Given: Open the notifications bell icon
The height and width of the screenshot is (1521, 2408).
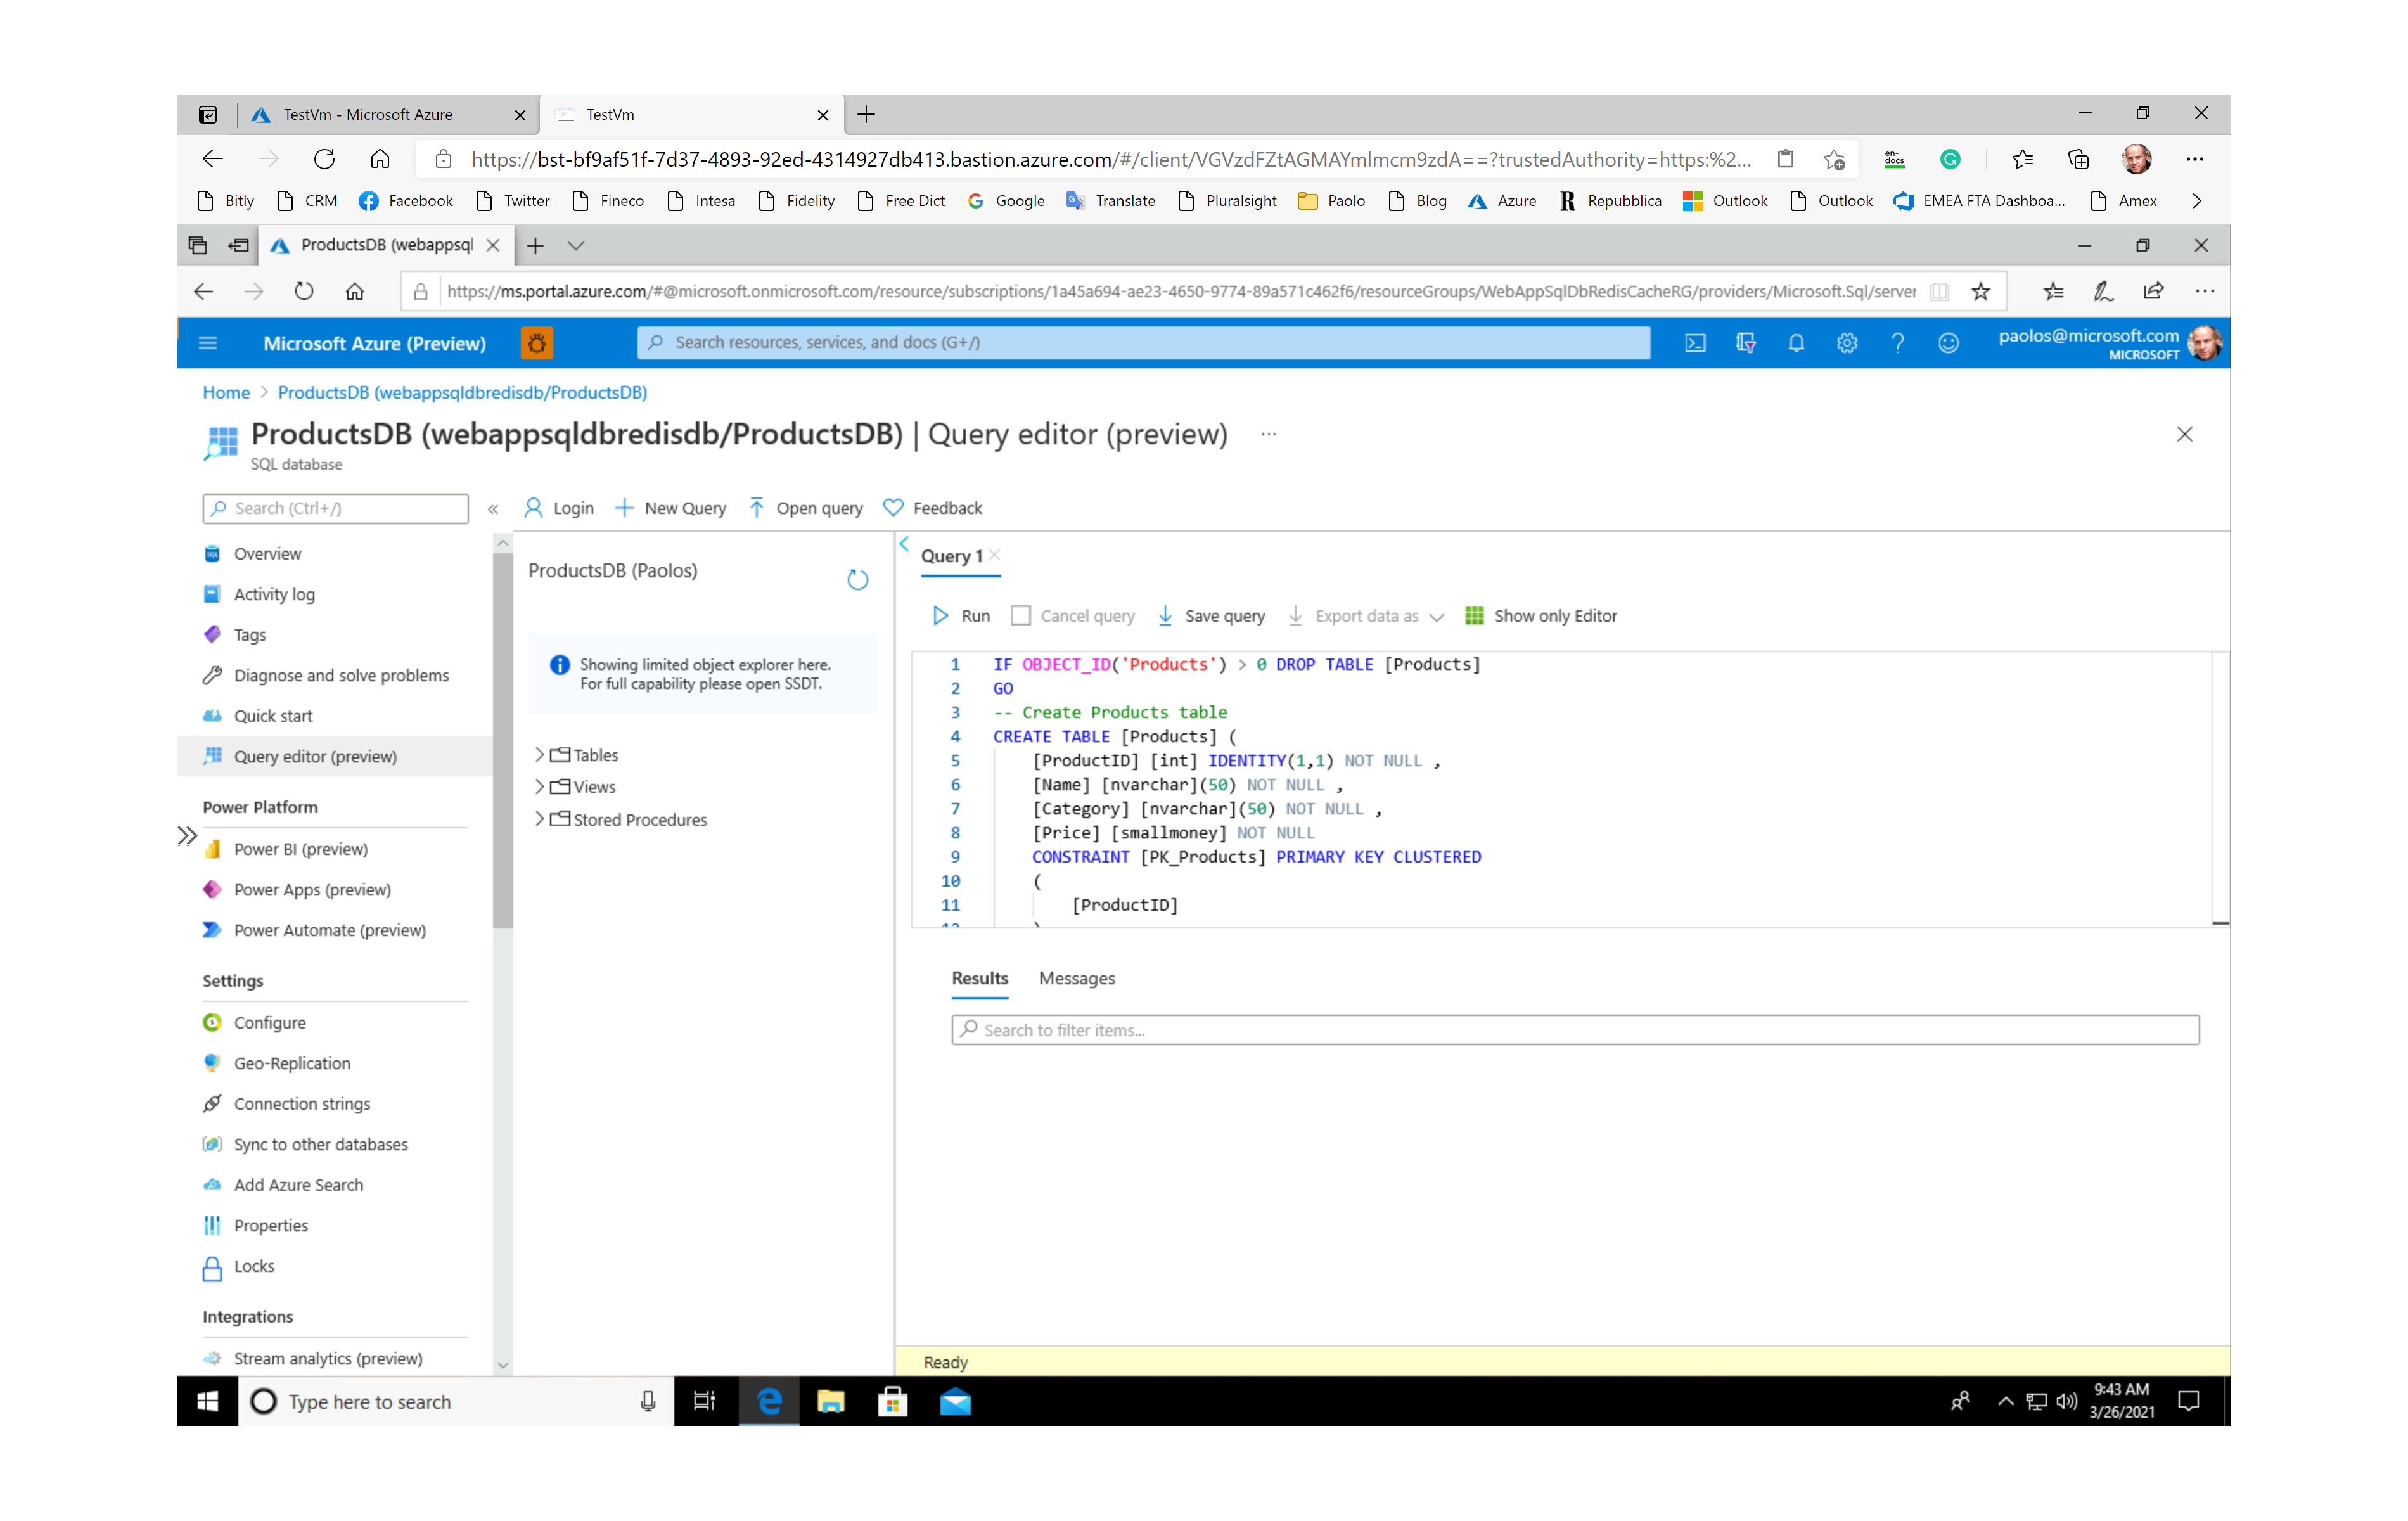Looking at the screenshot, I should (1796, 343).
